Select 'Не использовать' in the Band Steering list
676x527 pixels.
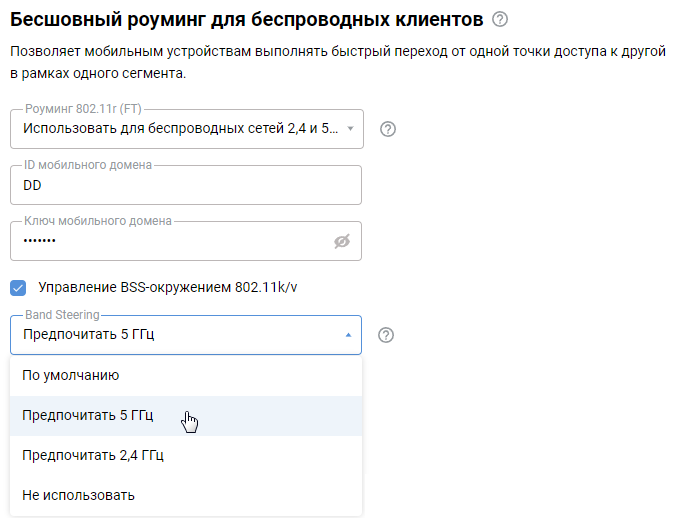click(78, 495)
